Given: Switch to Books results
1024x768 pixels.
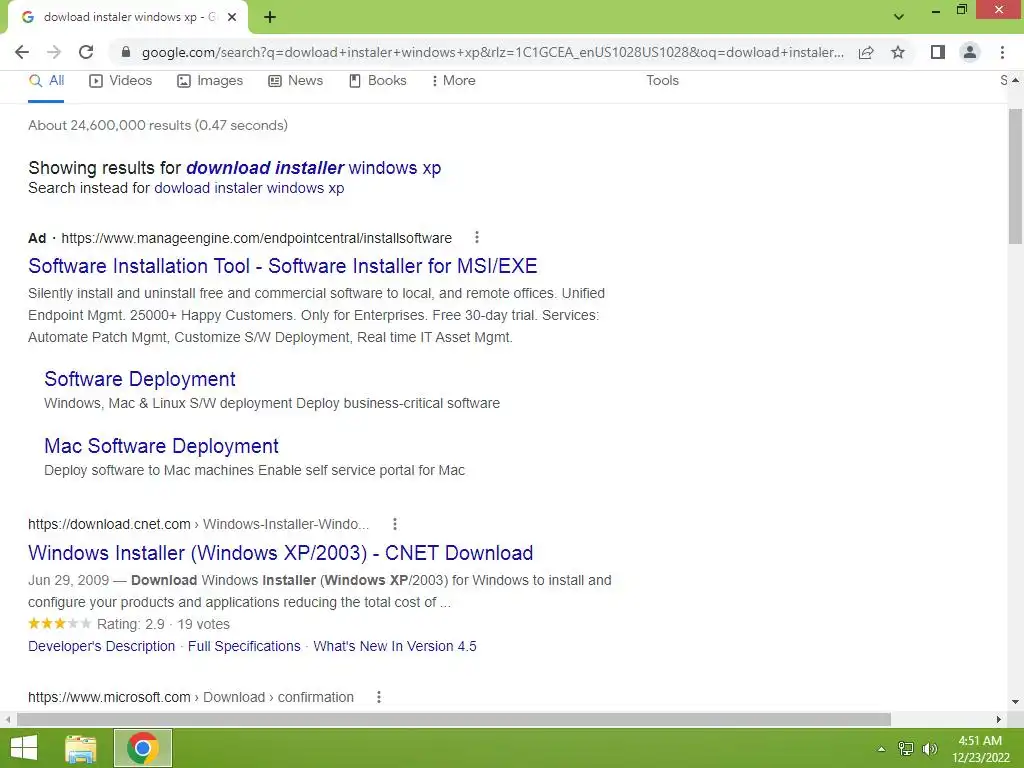Looking at the screenshot, I should pyautogui.click(x=377, y=81).
